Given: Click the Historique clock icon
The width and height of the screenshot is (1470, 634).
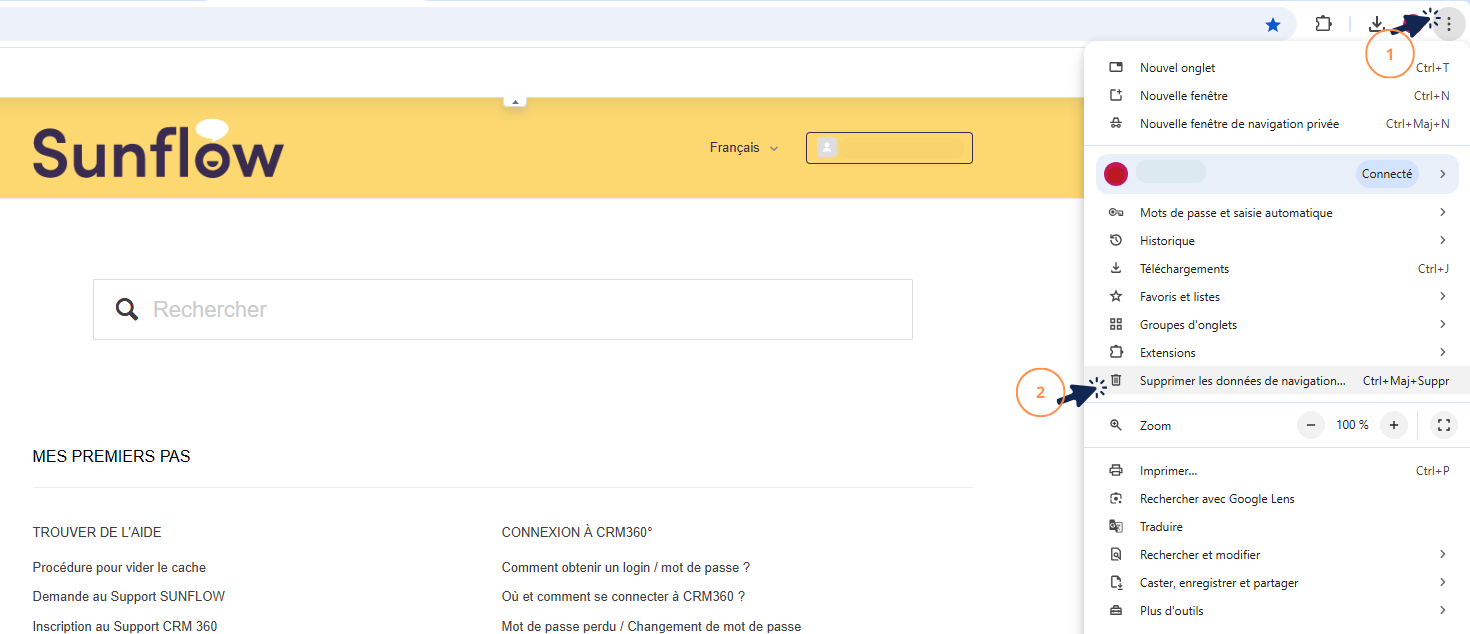Looking at the screenshot, I should [x=1116, y=240].
